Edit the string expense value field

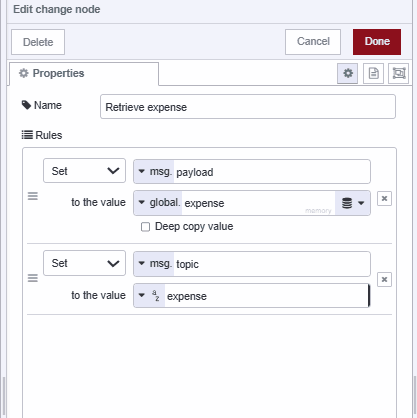tap(267, 296)
